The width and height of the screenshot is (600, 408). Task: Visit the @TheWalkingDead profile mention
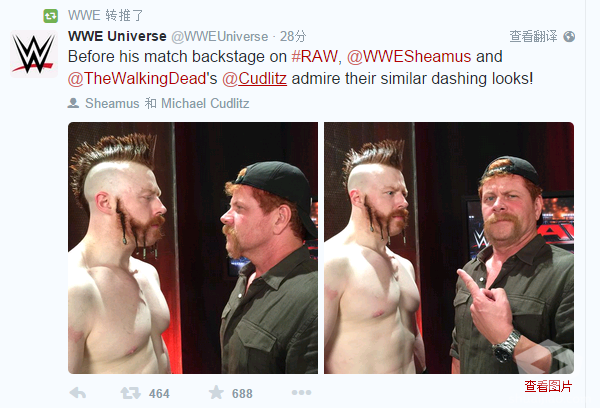coord(137,78)
